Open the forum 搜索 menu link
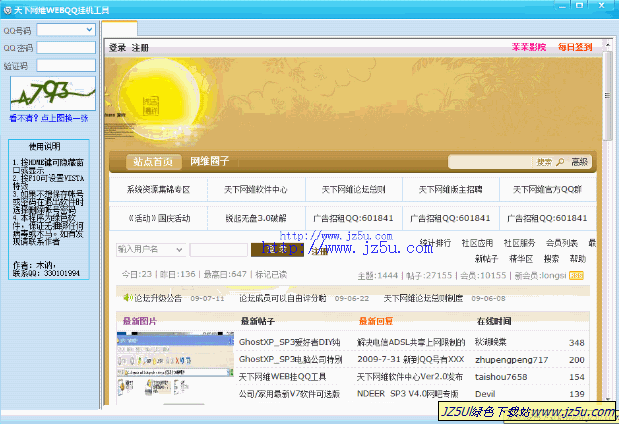 click(551, 259)
